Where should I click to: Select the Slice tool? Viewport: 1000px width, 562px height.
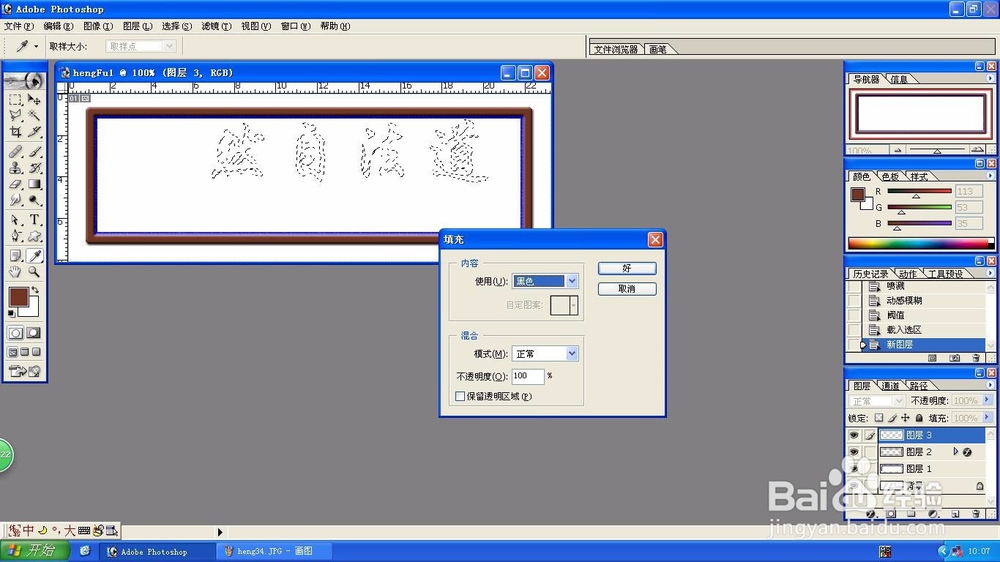34,131
